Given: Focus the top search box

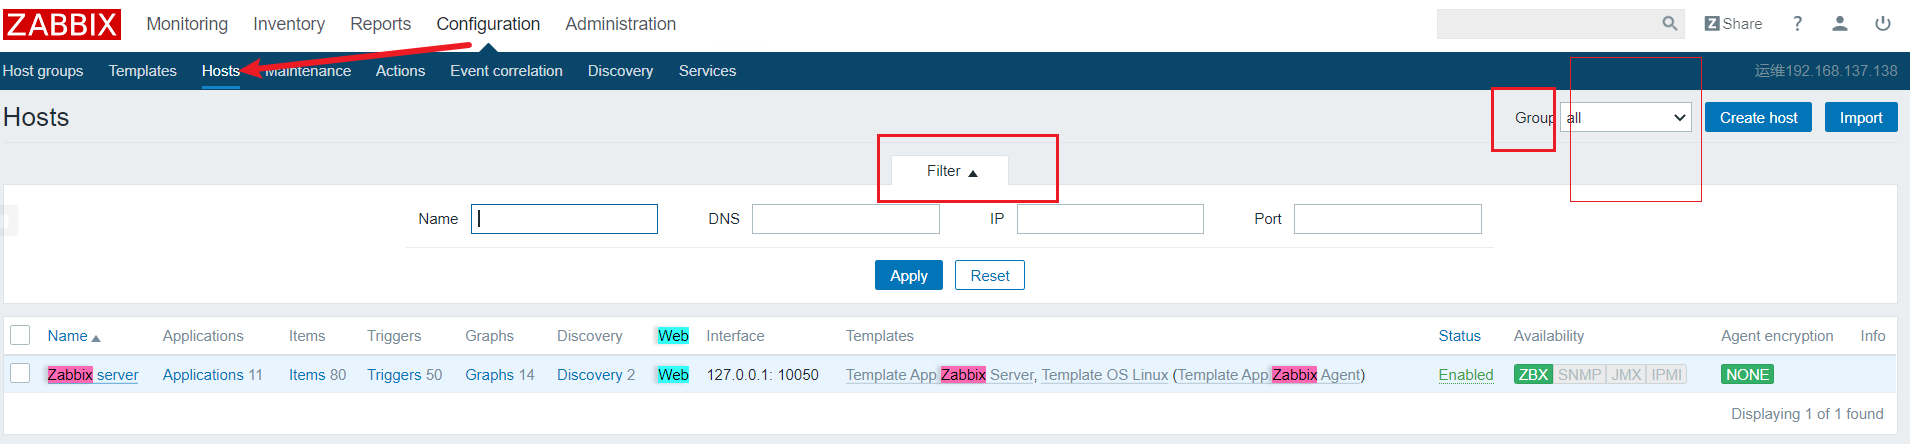Looking at the screenshot, I should (1548, 24).
